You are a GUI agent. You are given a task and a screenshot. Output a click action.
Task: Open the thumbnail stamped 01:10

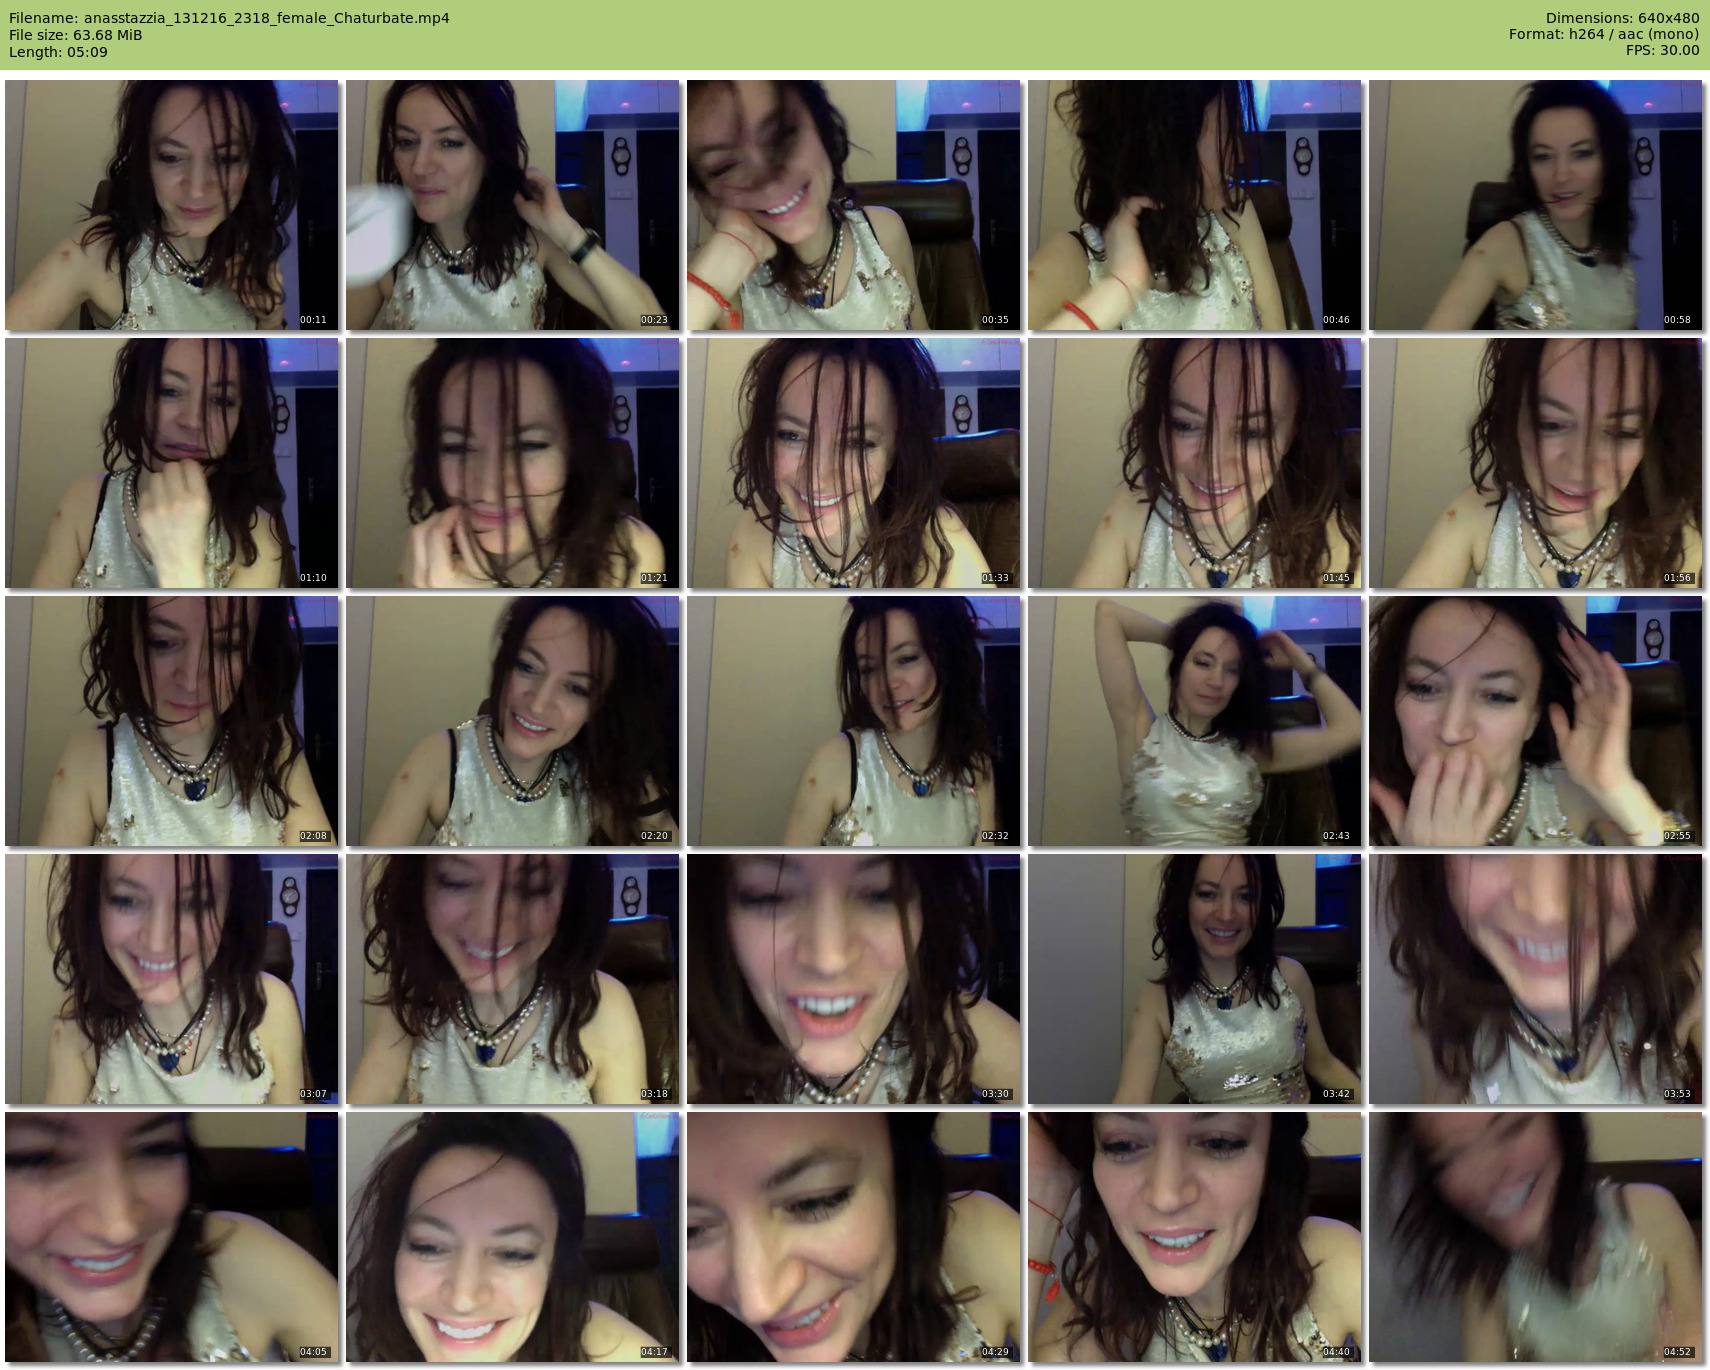172,463
